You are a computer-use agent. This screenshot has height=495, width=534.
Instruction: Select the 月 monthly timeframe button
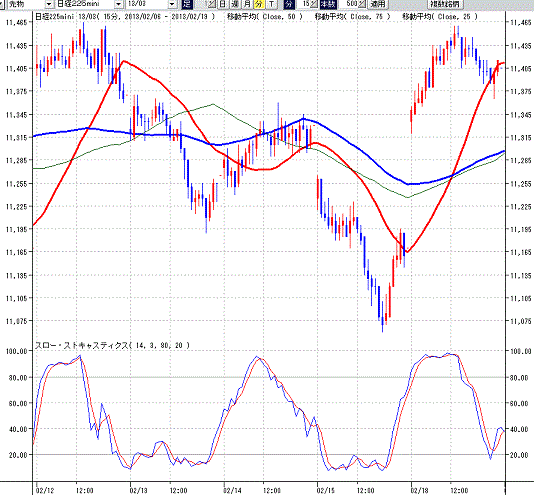(247, 4)
